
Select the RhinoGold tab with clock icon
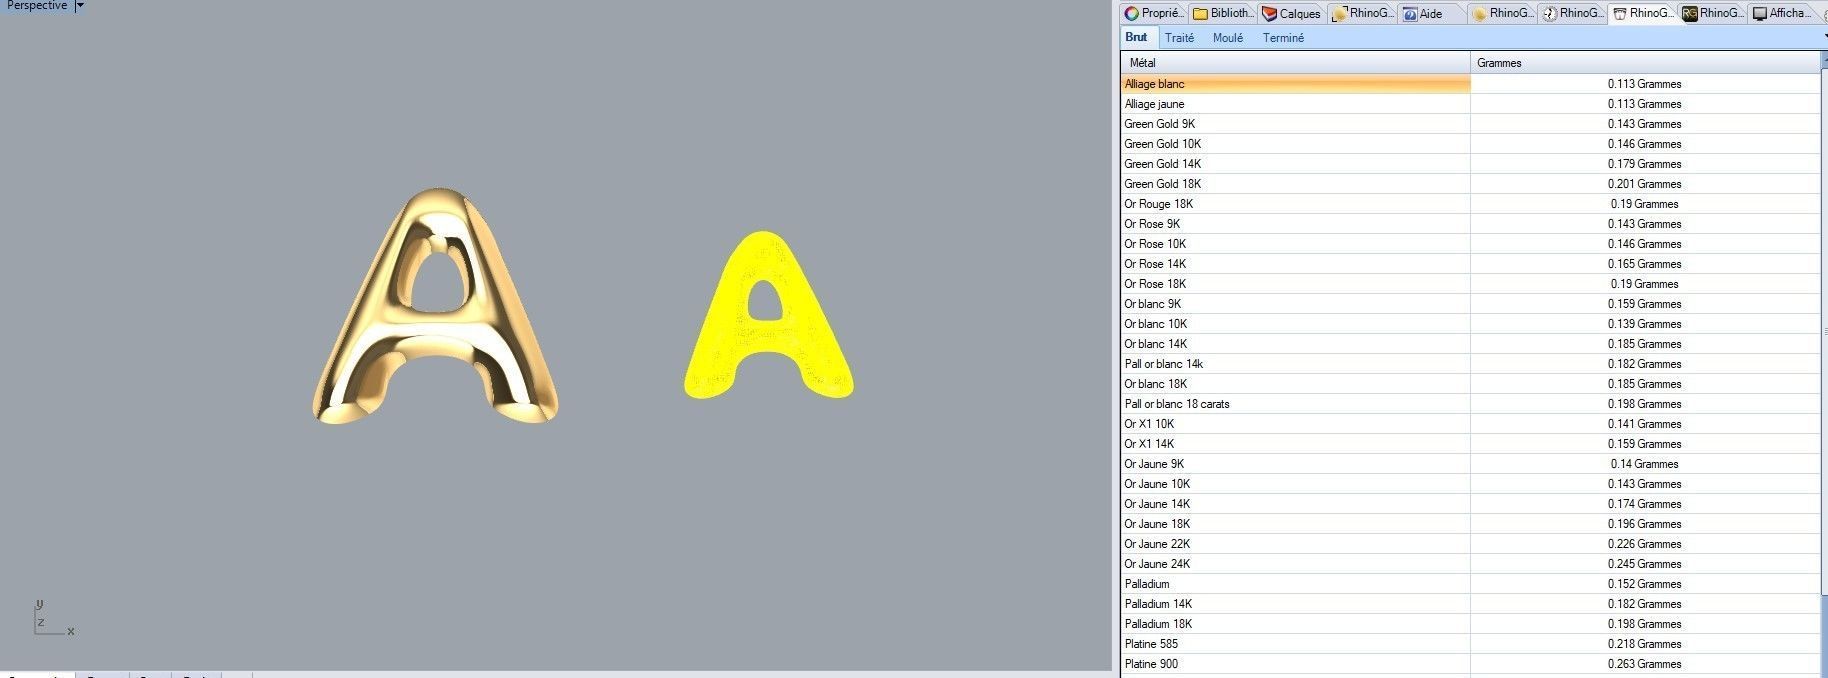1572,13
